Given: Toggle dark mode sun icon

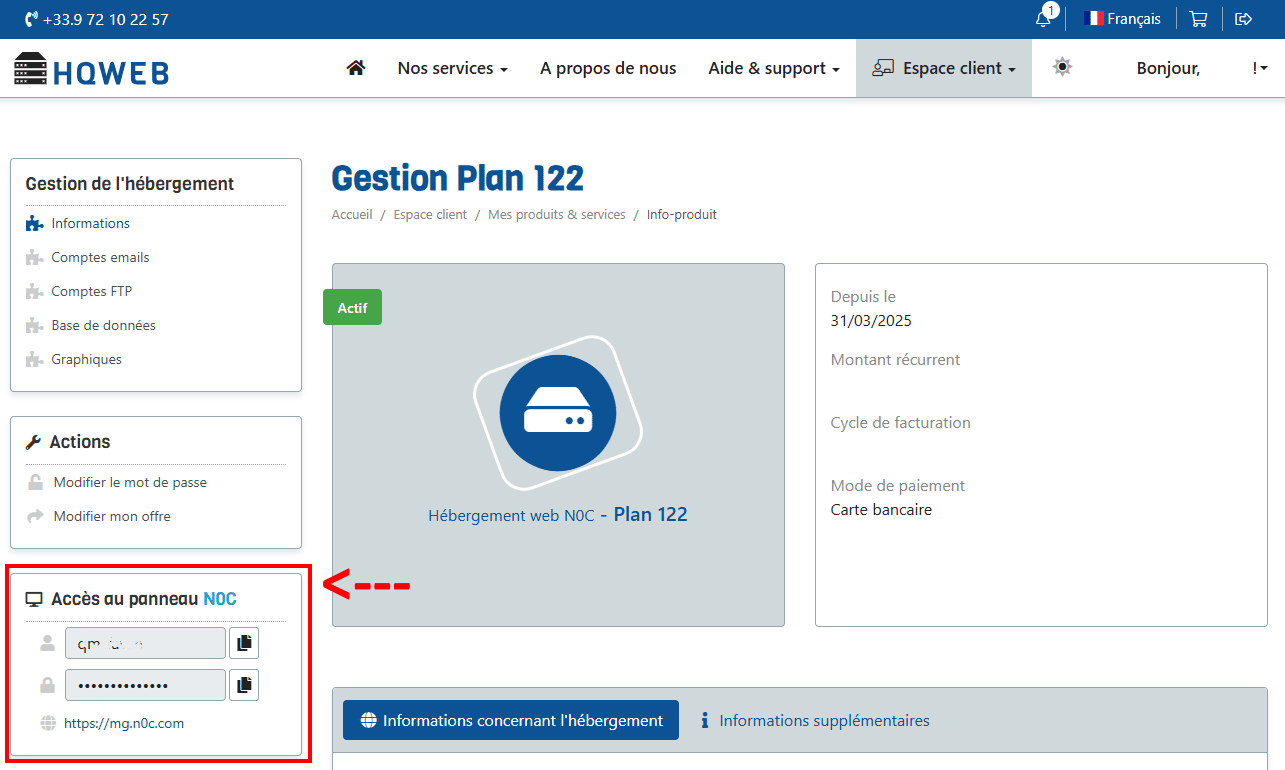Looking at the screenshot, I should tap(1062, 67).
